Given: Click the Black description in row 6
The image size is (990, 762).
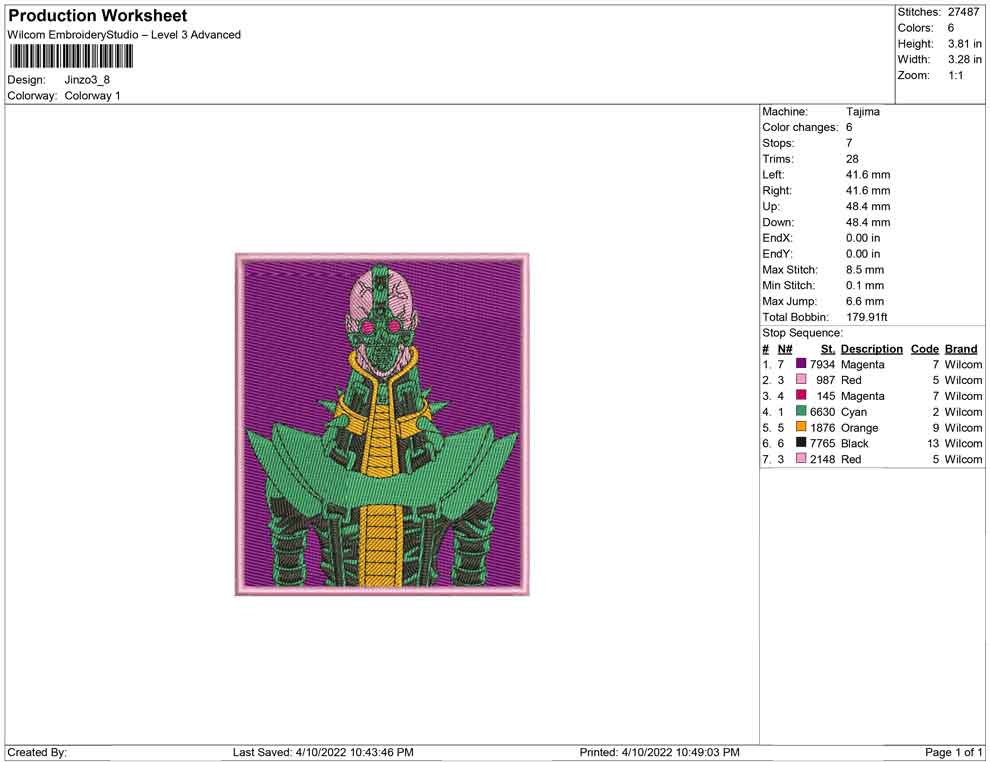Looking at the screenshot, I should 855,443.
